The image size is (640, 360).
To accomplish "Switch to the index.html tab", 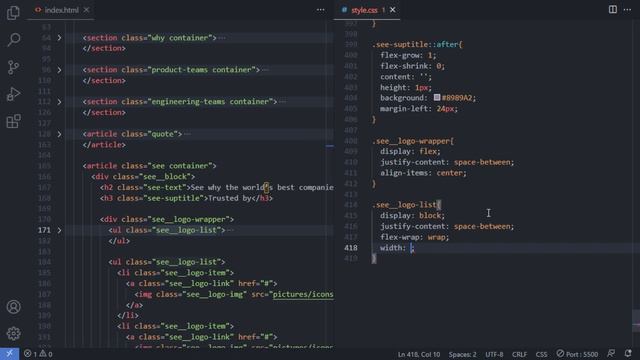I will tap(61, 10).
